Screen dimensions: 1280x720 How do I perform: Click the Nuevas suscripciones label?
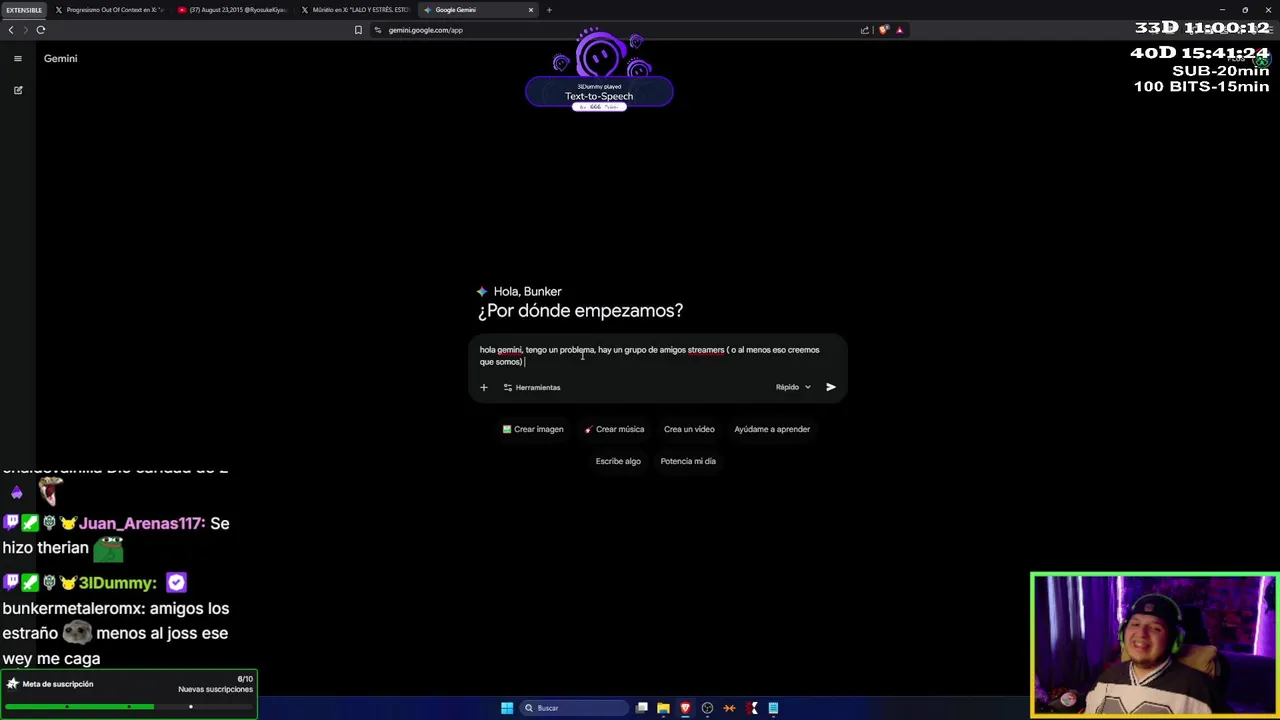coord(215,689)
